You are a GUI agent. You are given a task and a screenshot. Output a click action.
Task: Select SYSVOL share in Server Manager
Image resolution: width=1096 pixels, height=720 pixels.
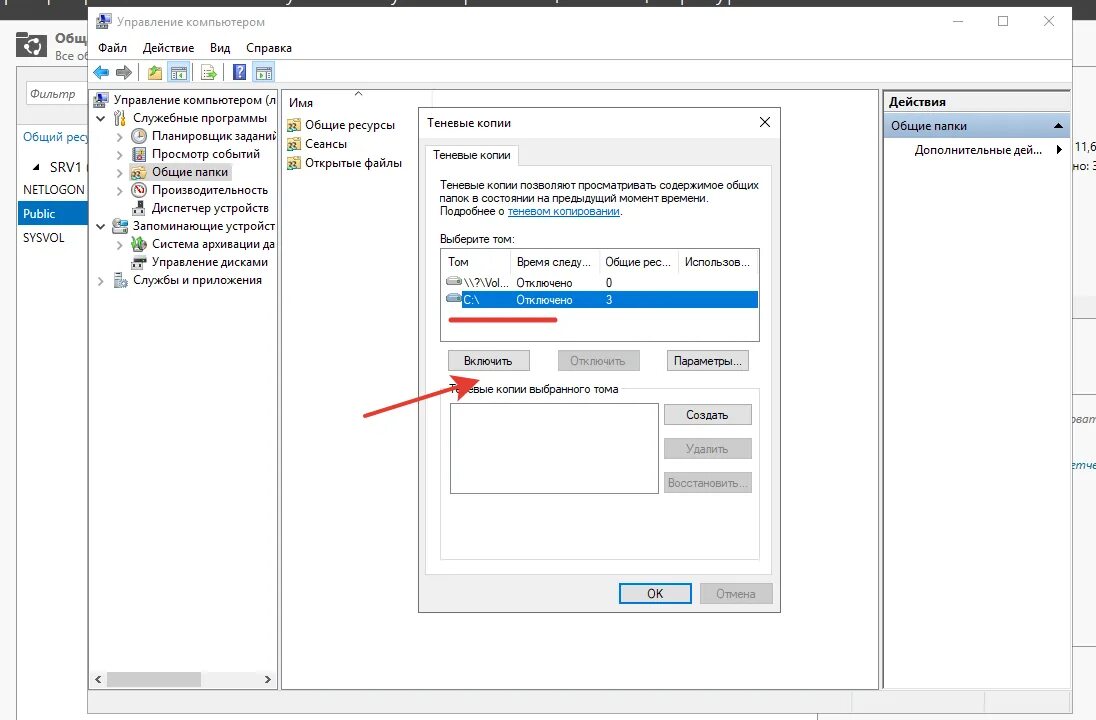(x=43, y=237)
